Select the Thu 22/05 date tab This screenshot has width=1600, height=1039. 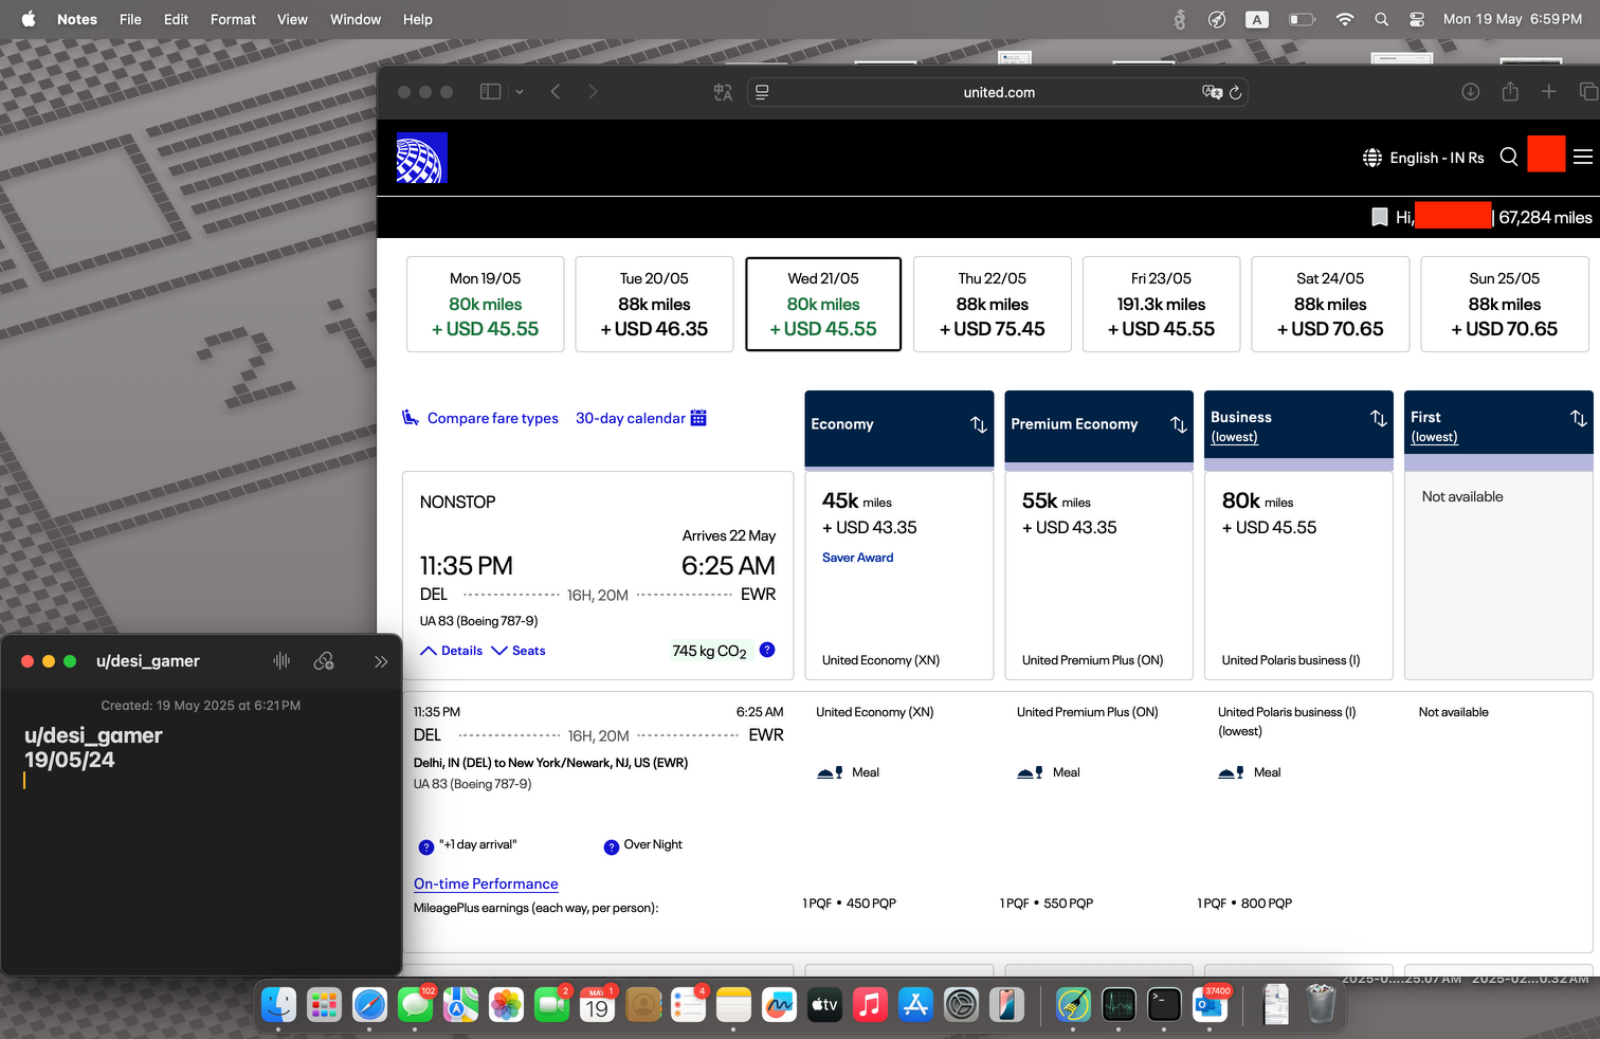[x=992, y=304]
